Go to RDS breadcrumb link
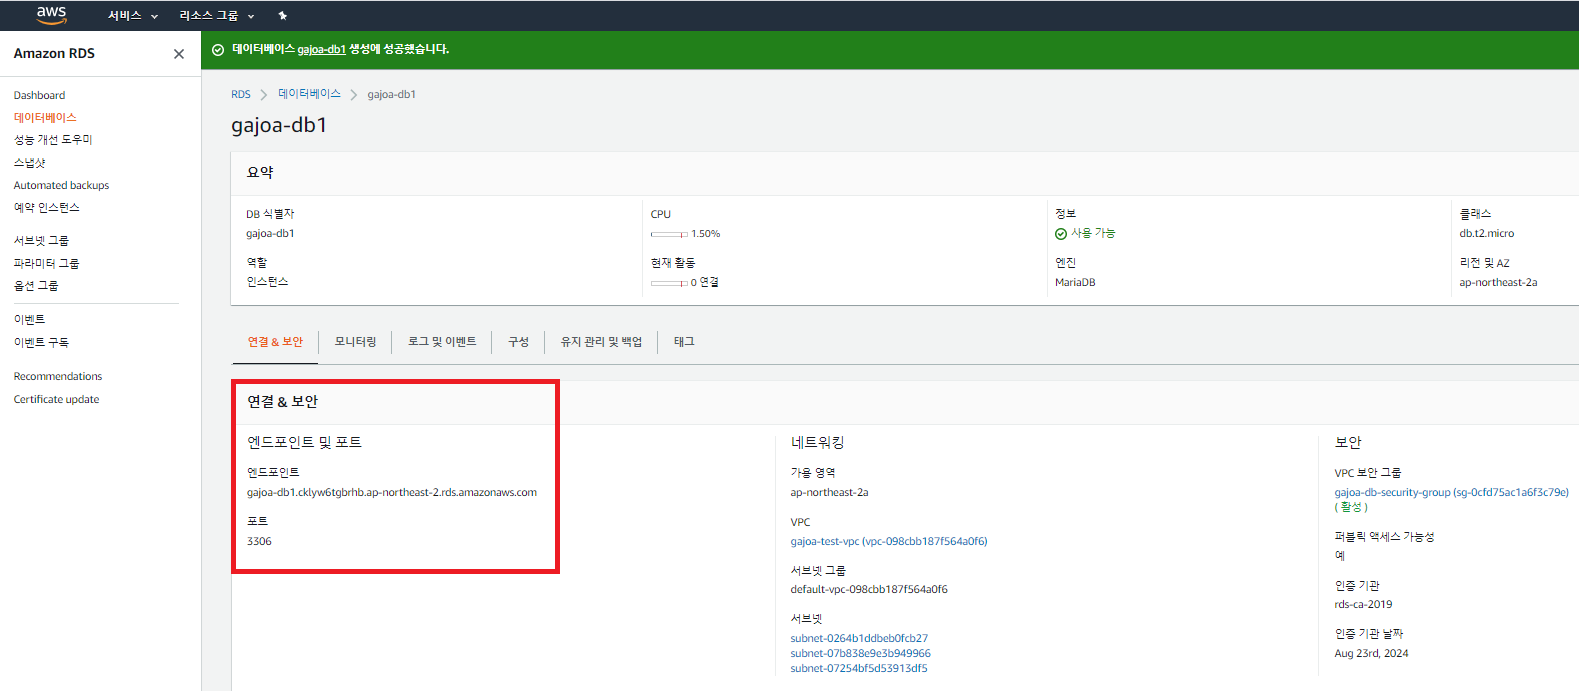This screenshot has width=1579, height=691. click(x=241, y=94)
